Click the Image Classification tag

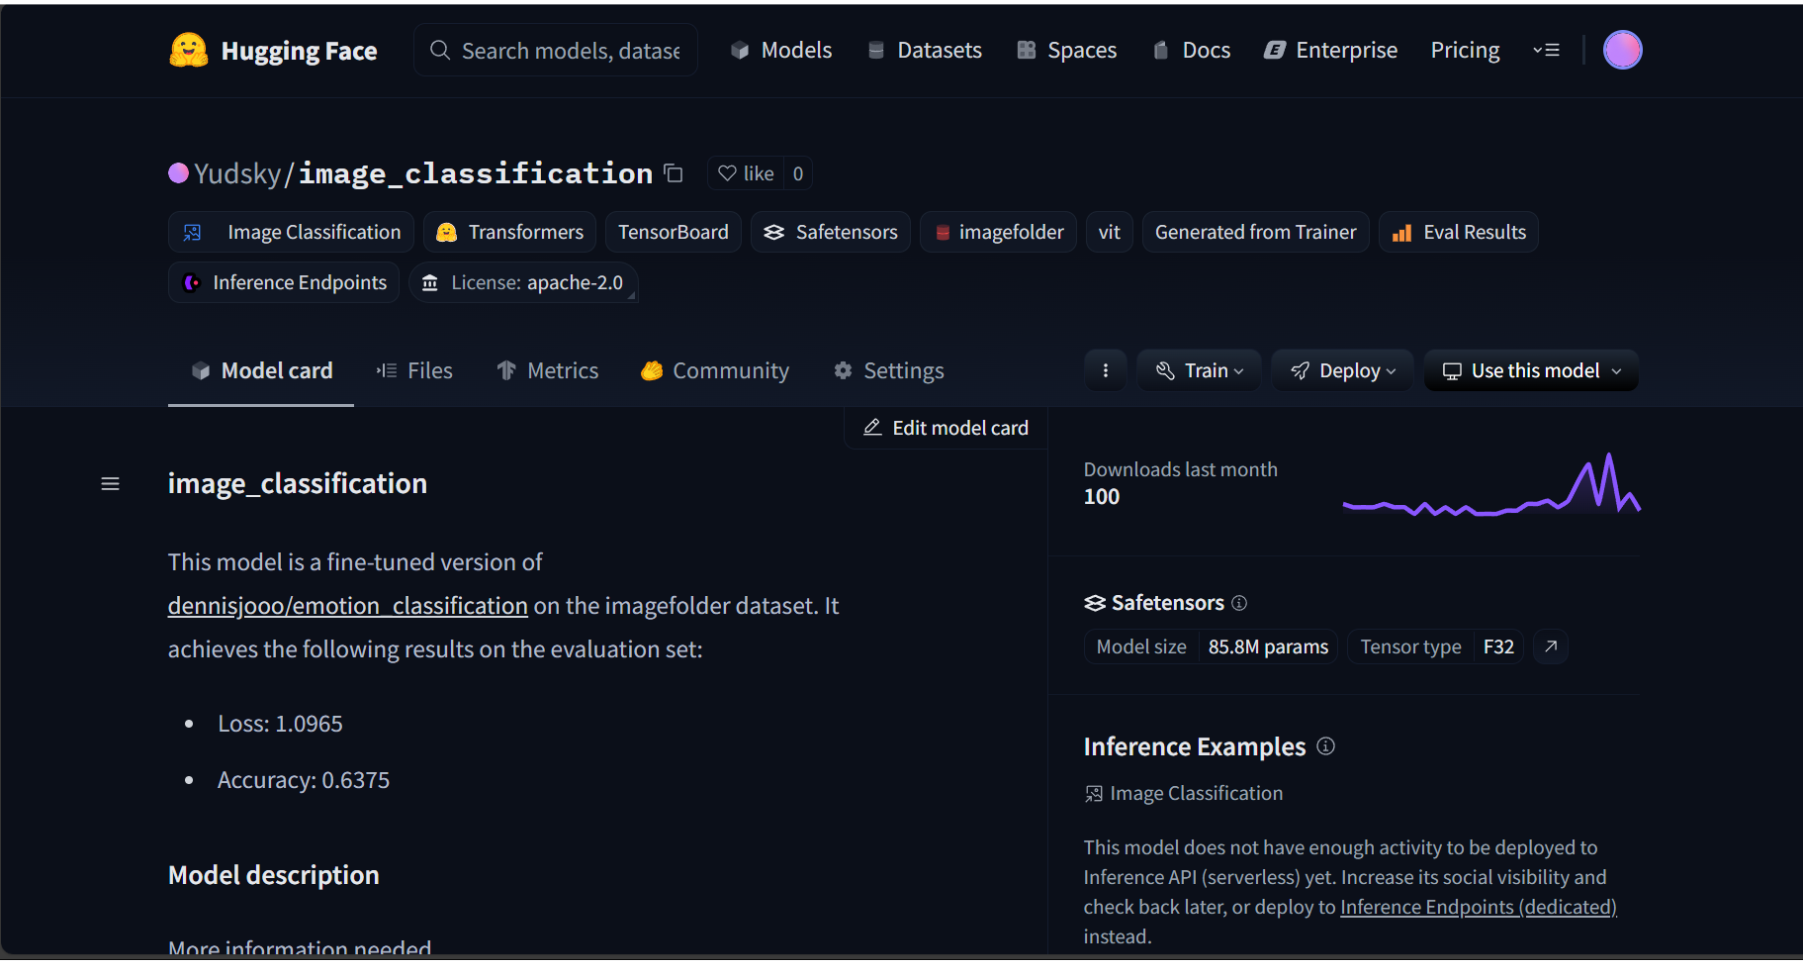(291, 232)
